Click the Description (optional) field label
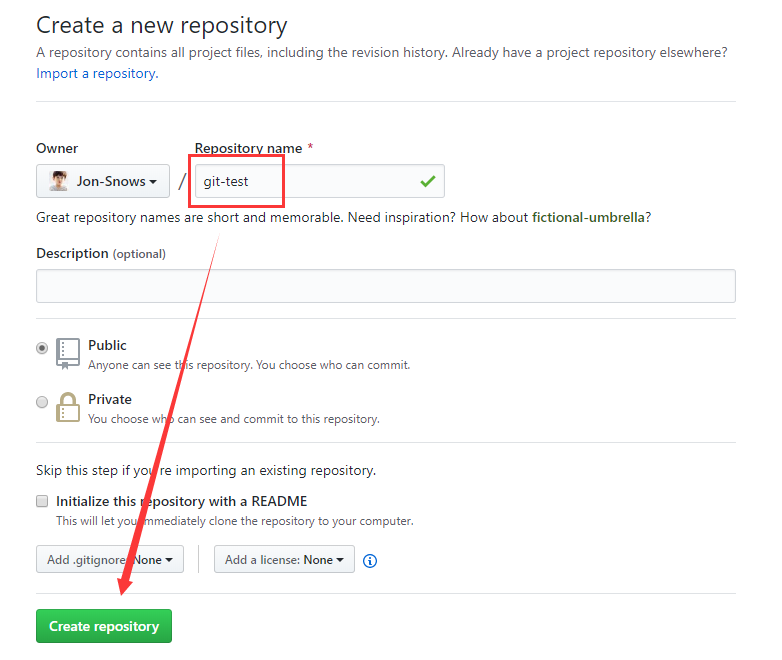 (101, 254)
